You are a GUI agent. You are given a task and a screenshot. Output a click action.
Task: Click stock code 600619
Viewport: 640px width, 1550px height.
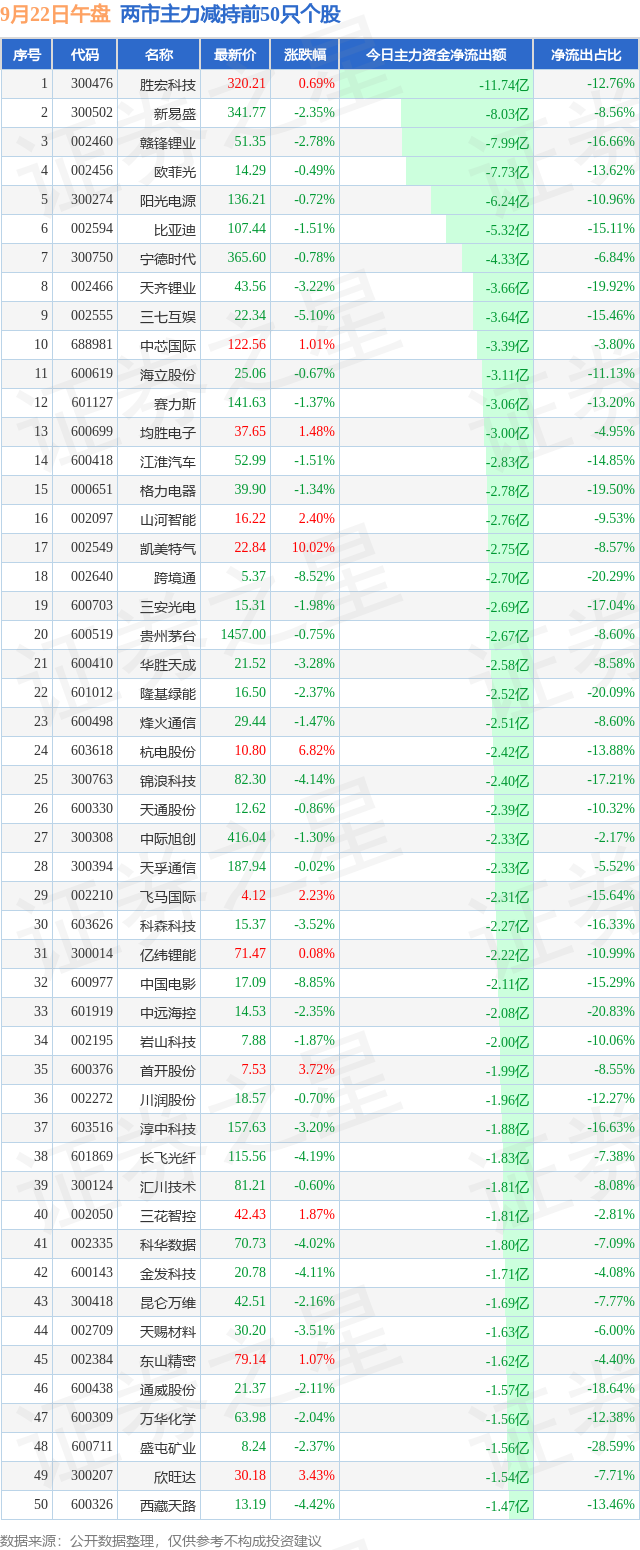point(92,374)
